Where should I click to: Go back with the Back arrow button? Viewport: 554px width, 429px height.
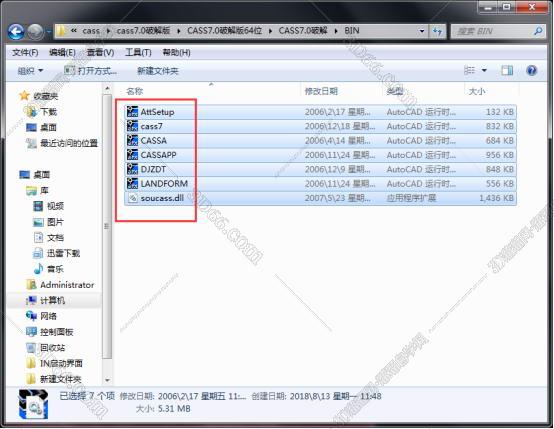coord(16,32)
